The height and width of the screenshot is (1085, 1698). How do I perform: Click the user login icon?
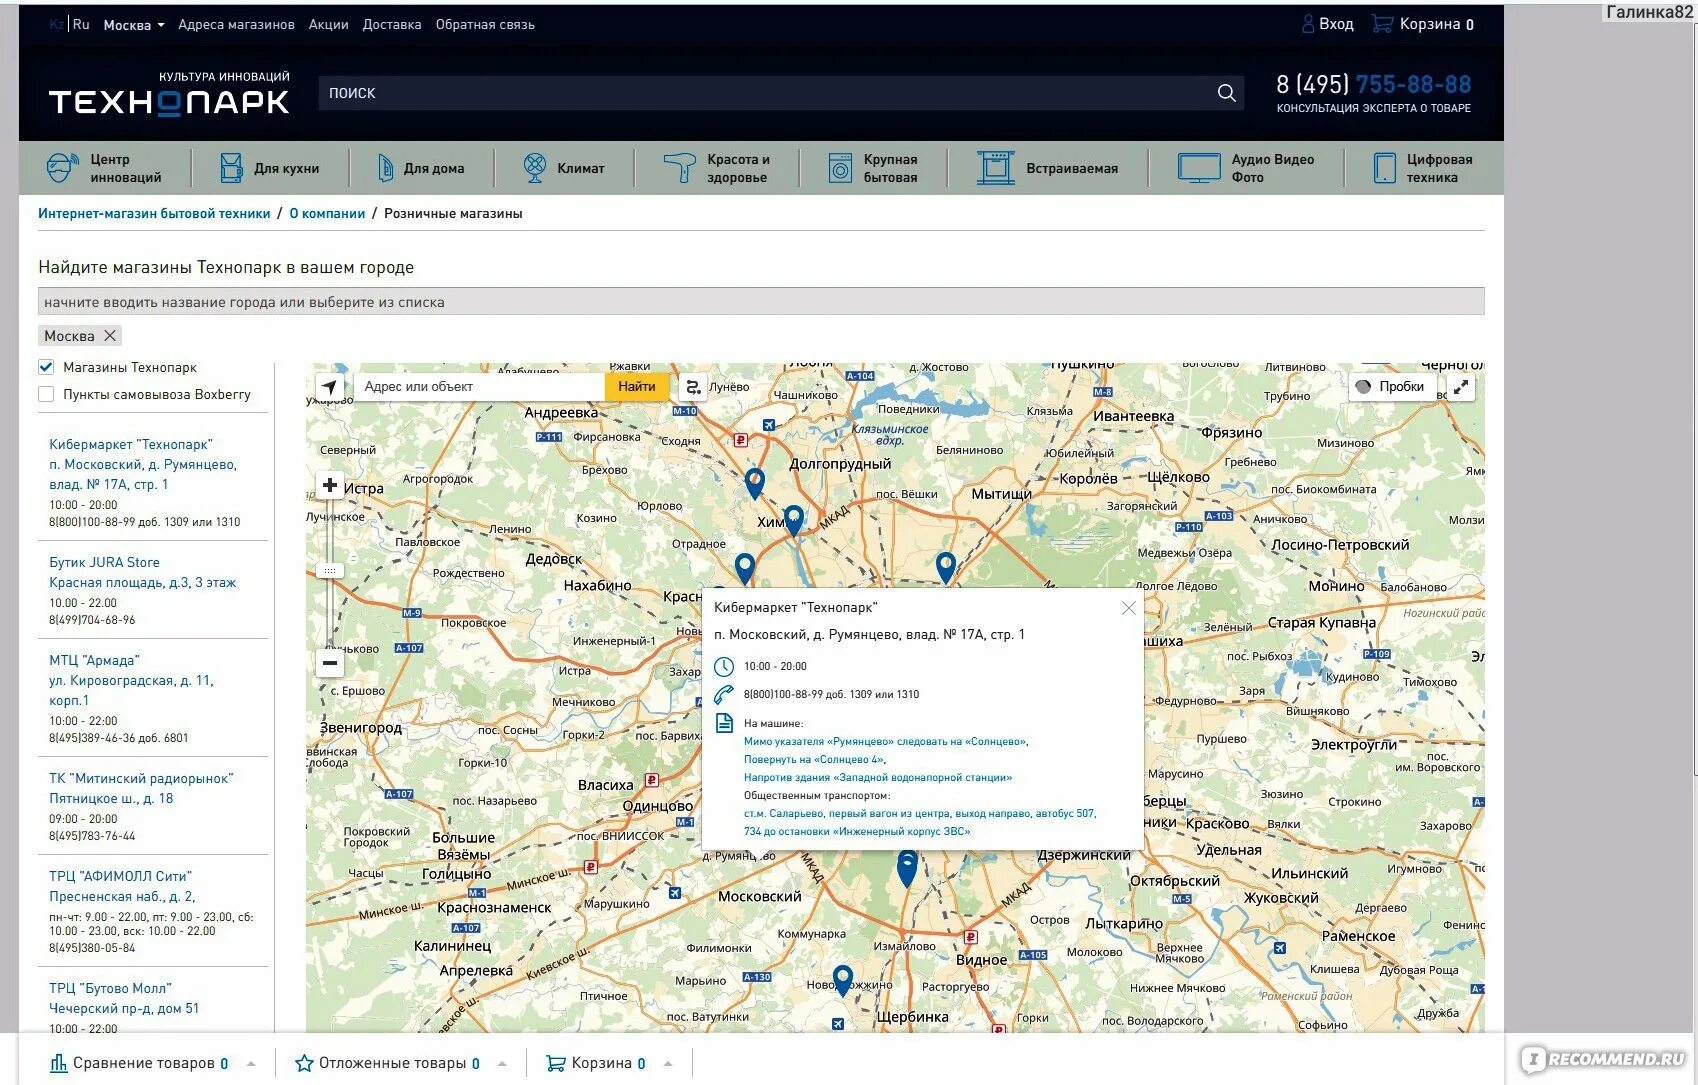[x=1308, y=24]
